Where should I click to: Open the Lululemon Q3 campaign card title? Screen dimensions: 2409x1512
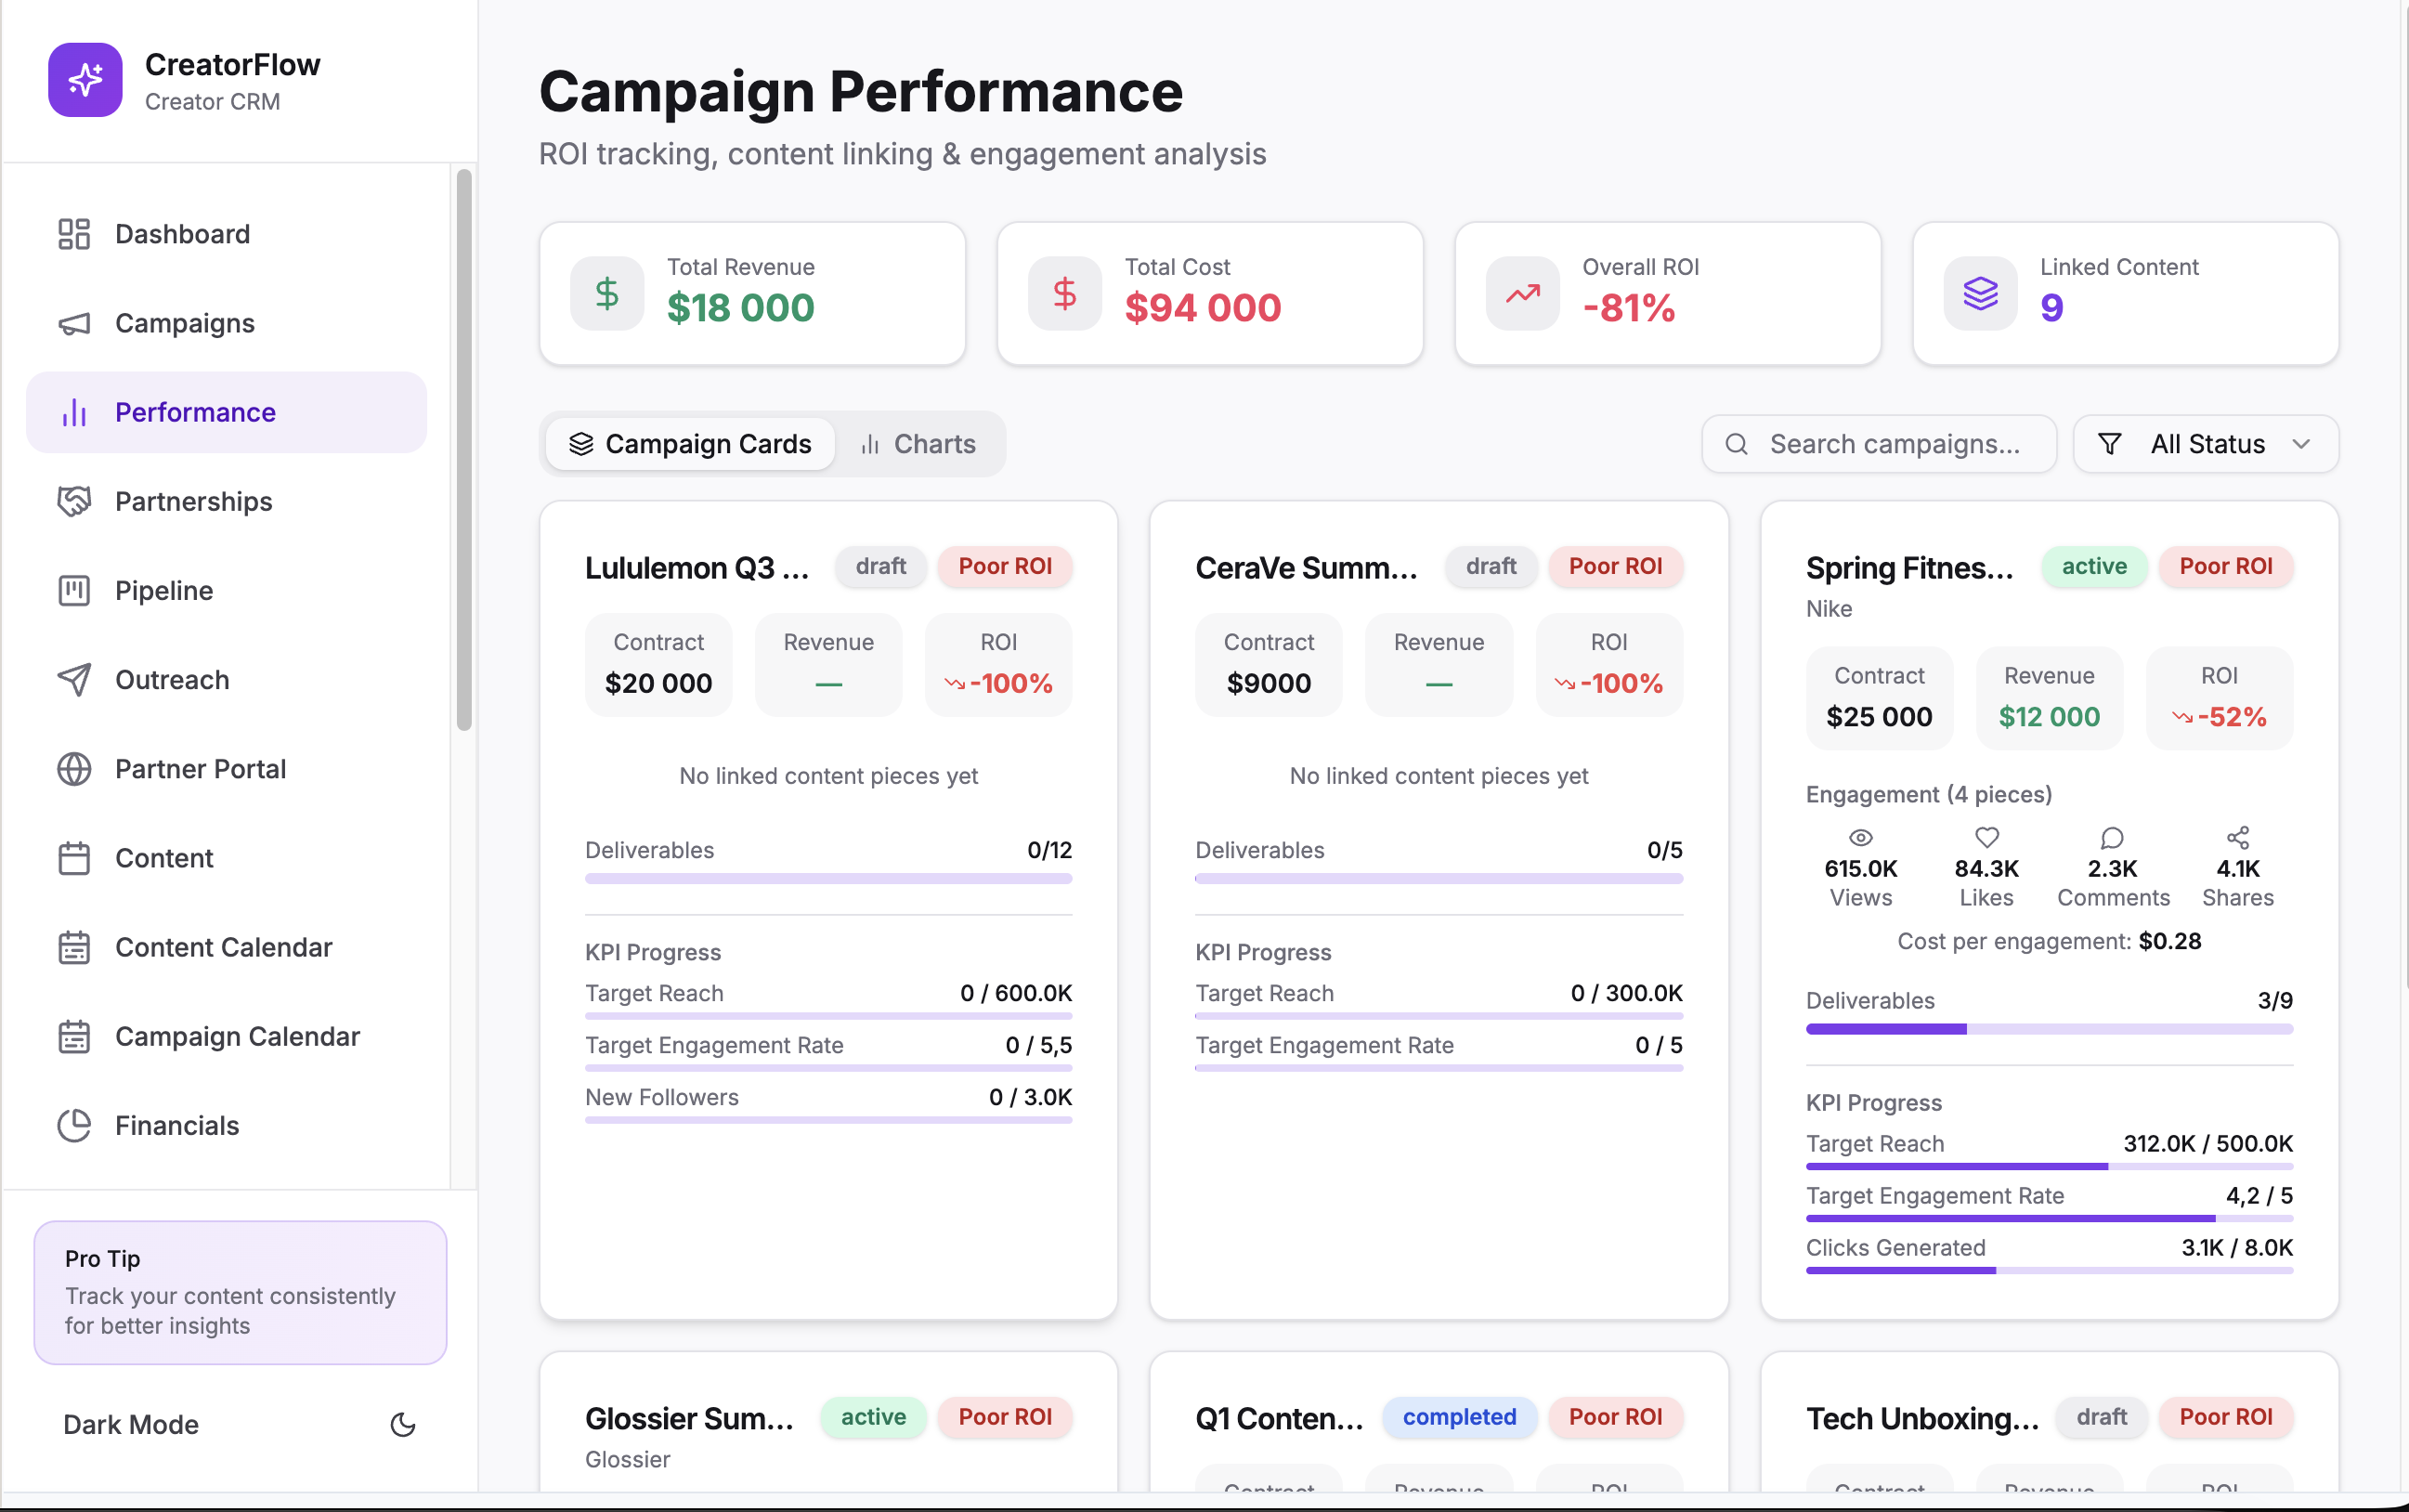coord(697,568)
